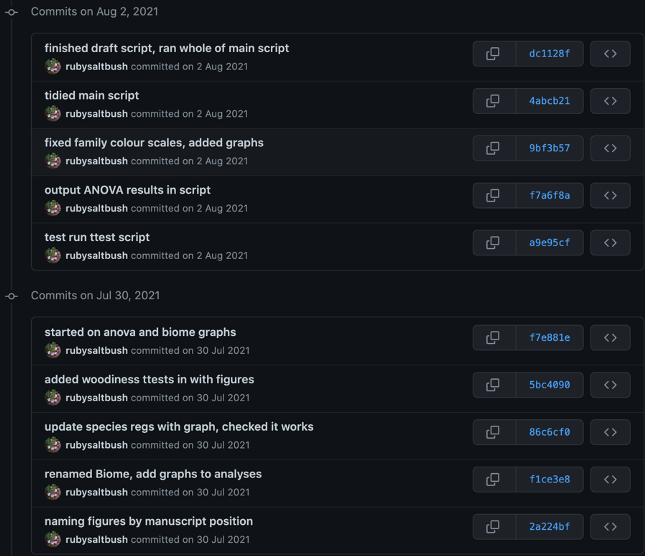Click rubysaltbush author link under 'test run ttest script'
This screenshot has height=556, width=645.
pyautogui.click(x=96, y=256)
